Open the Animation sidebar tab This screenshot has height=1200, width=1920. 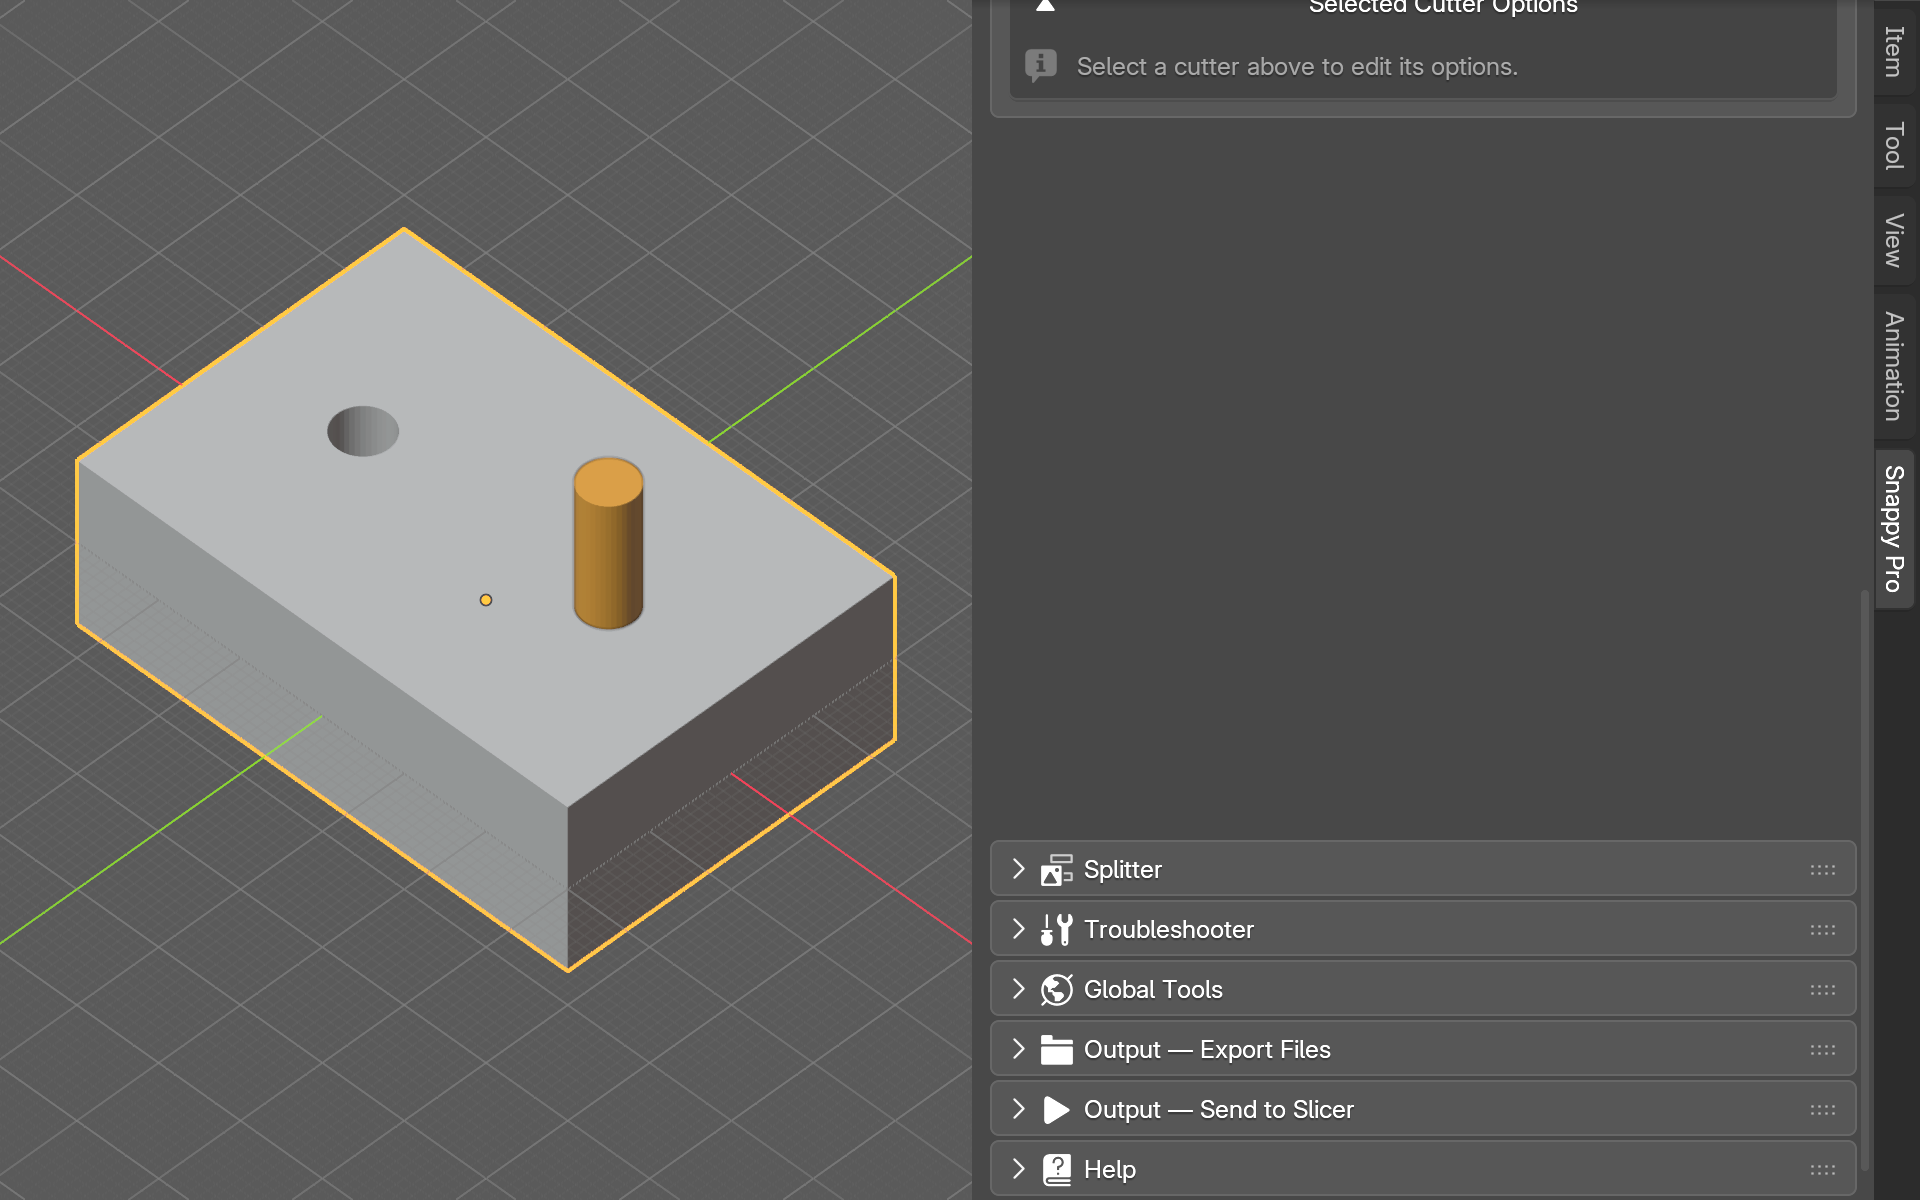(1893, 366)
